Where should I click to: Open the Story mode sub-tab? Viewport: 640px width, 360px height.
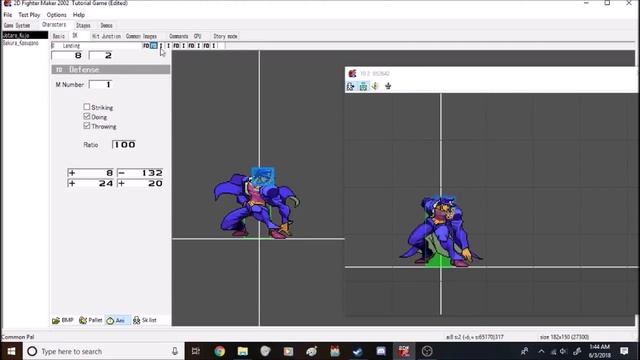[x=225, y=36]
